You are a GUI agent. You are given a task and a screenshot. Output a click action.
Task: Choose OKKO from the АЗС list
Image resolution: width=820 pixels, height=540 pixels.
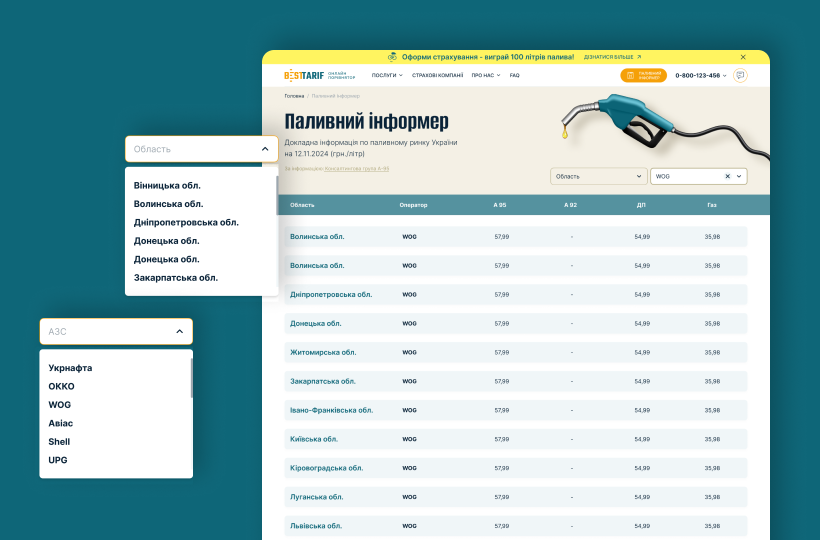(62, 386)
